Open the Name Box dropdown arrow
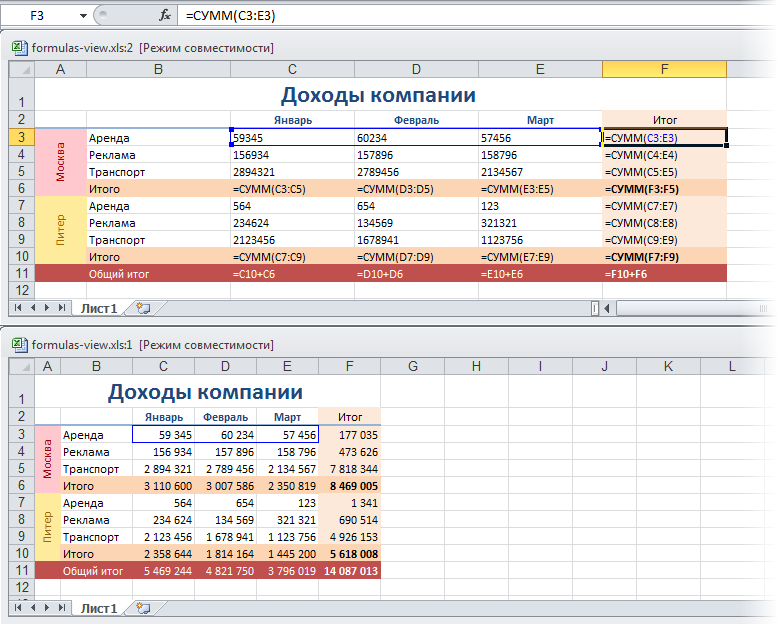Viewport: 778px width, 625px height. click(83, 16)
